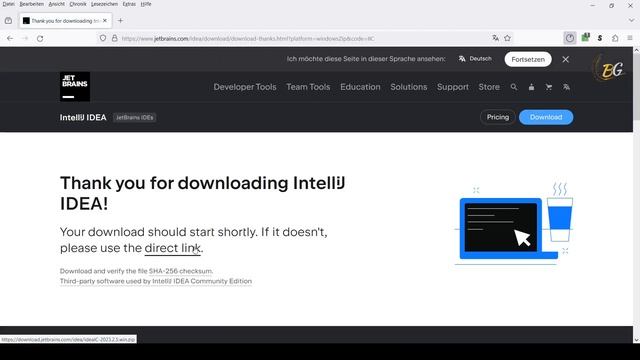Open Store nav menu

(489, 87)
